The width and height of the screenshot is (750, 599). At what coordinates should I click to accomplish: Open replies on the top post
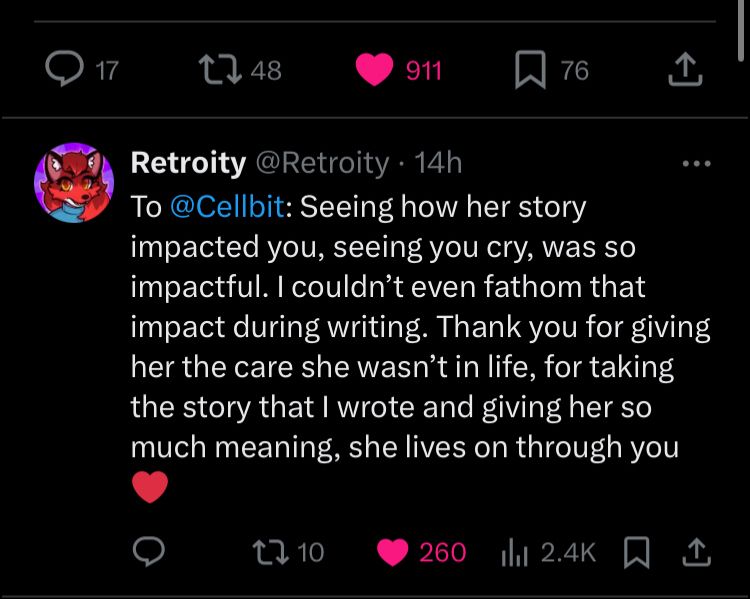click(x=67, y=69)
